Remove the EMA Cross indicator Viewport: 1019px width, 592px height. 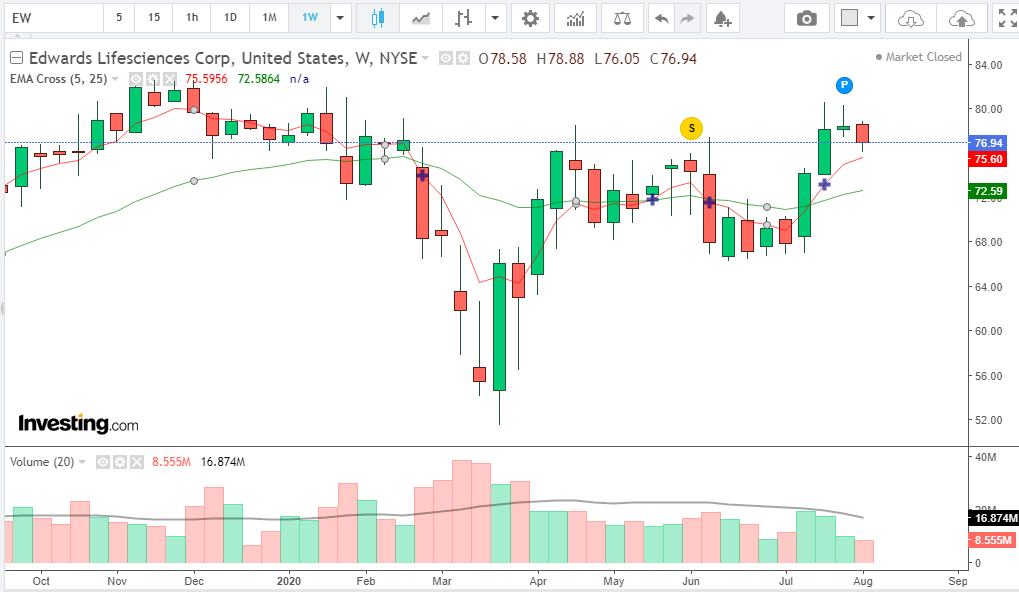[x=169, y=79]
